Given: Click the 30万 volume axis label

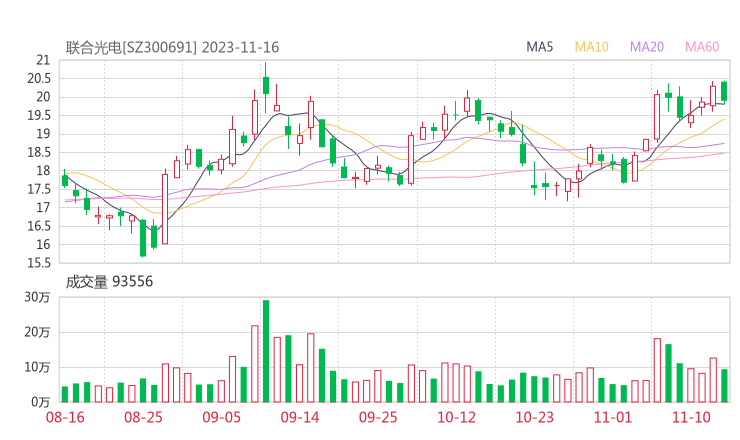Looking at the screenshot, I should [37, 297].
